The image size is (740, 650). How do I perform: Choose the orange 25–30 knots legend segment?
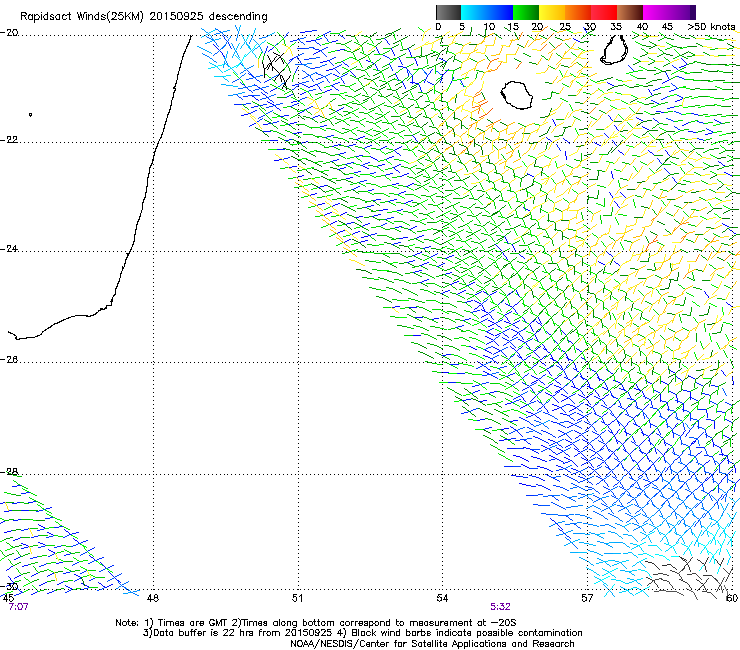(578, 12)
